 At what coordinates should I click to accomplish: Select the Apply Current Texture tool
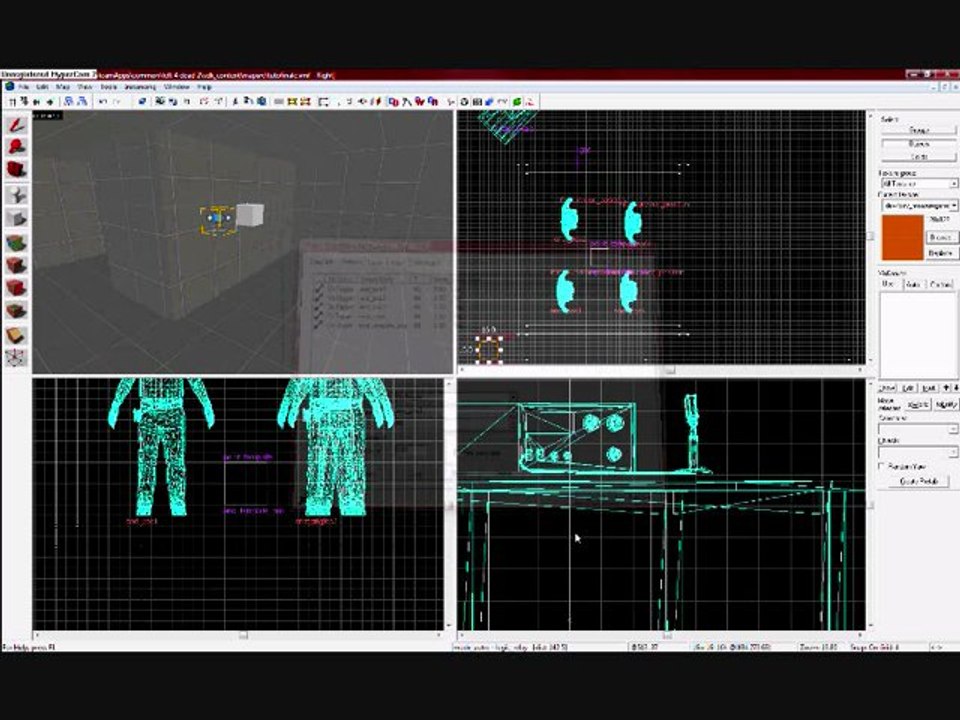pos(17,266)
